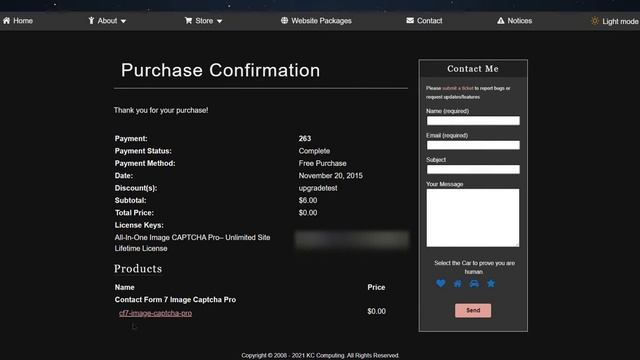Click the Contact envelope icon
This screenshot has width=640, height=360.
point(410,20)
